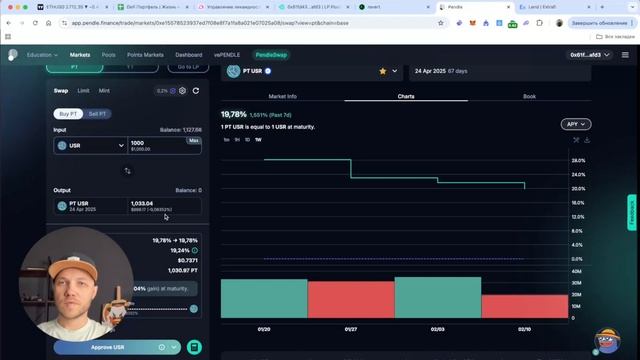Switch to the Lend | Extrafi browser tab
This screenshot has height=360, width=640.
coord(554,7)
